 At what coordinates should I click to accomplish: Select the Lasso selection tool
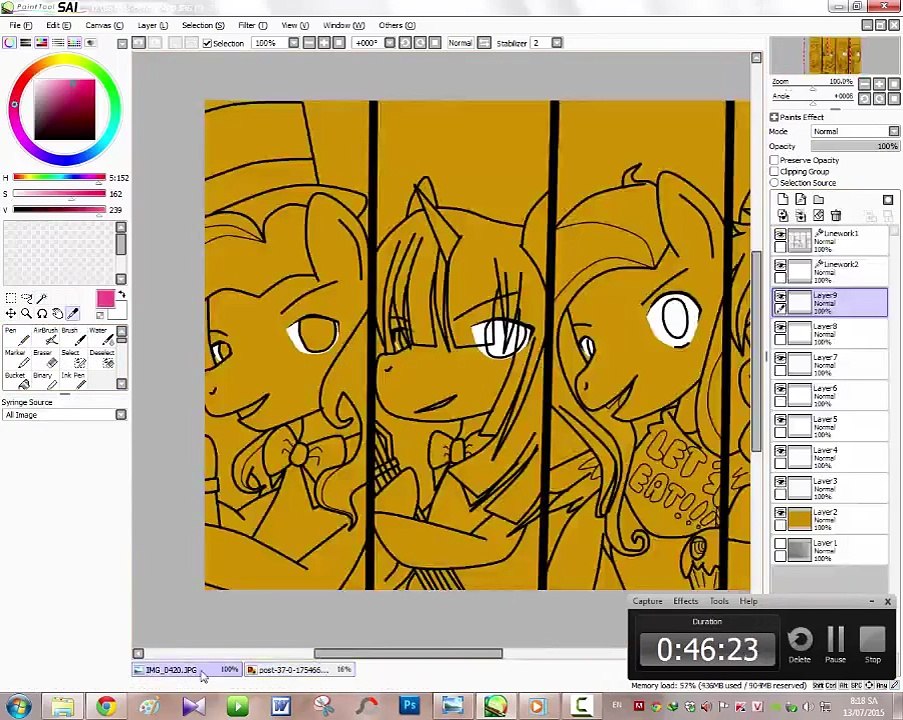click(26, 298)
